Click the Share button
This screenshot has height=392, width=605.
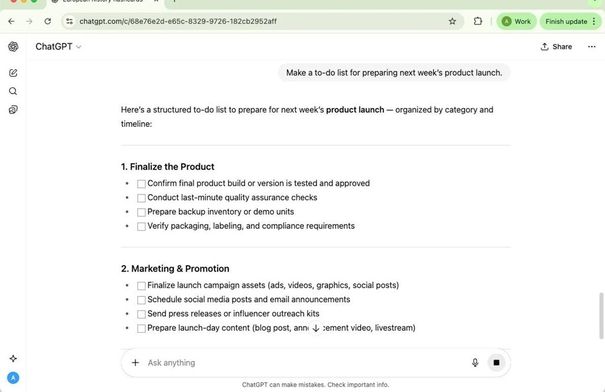pos(556,47)
